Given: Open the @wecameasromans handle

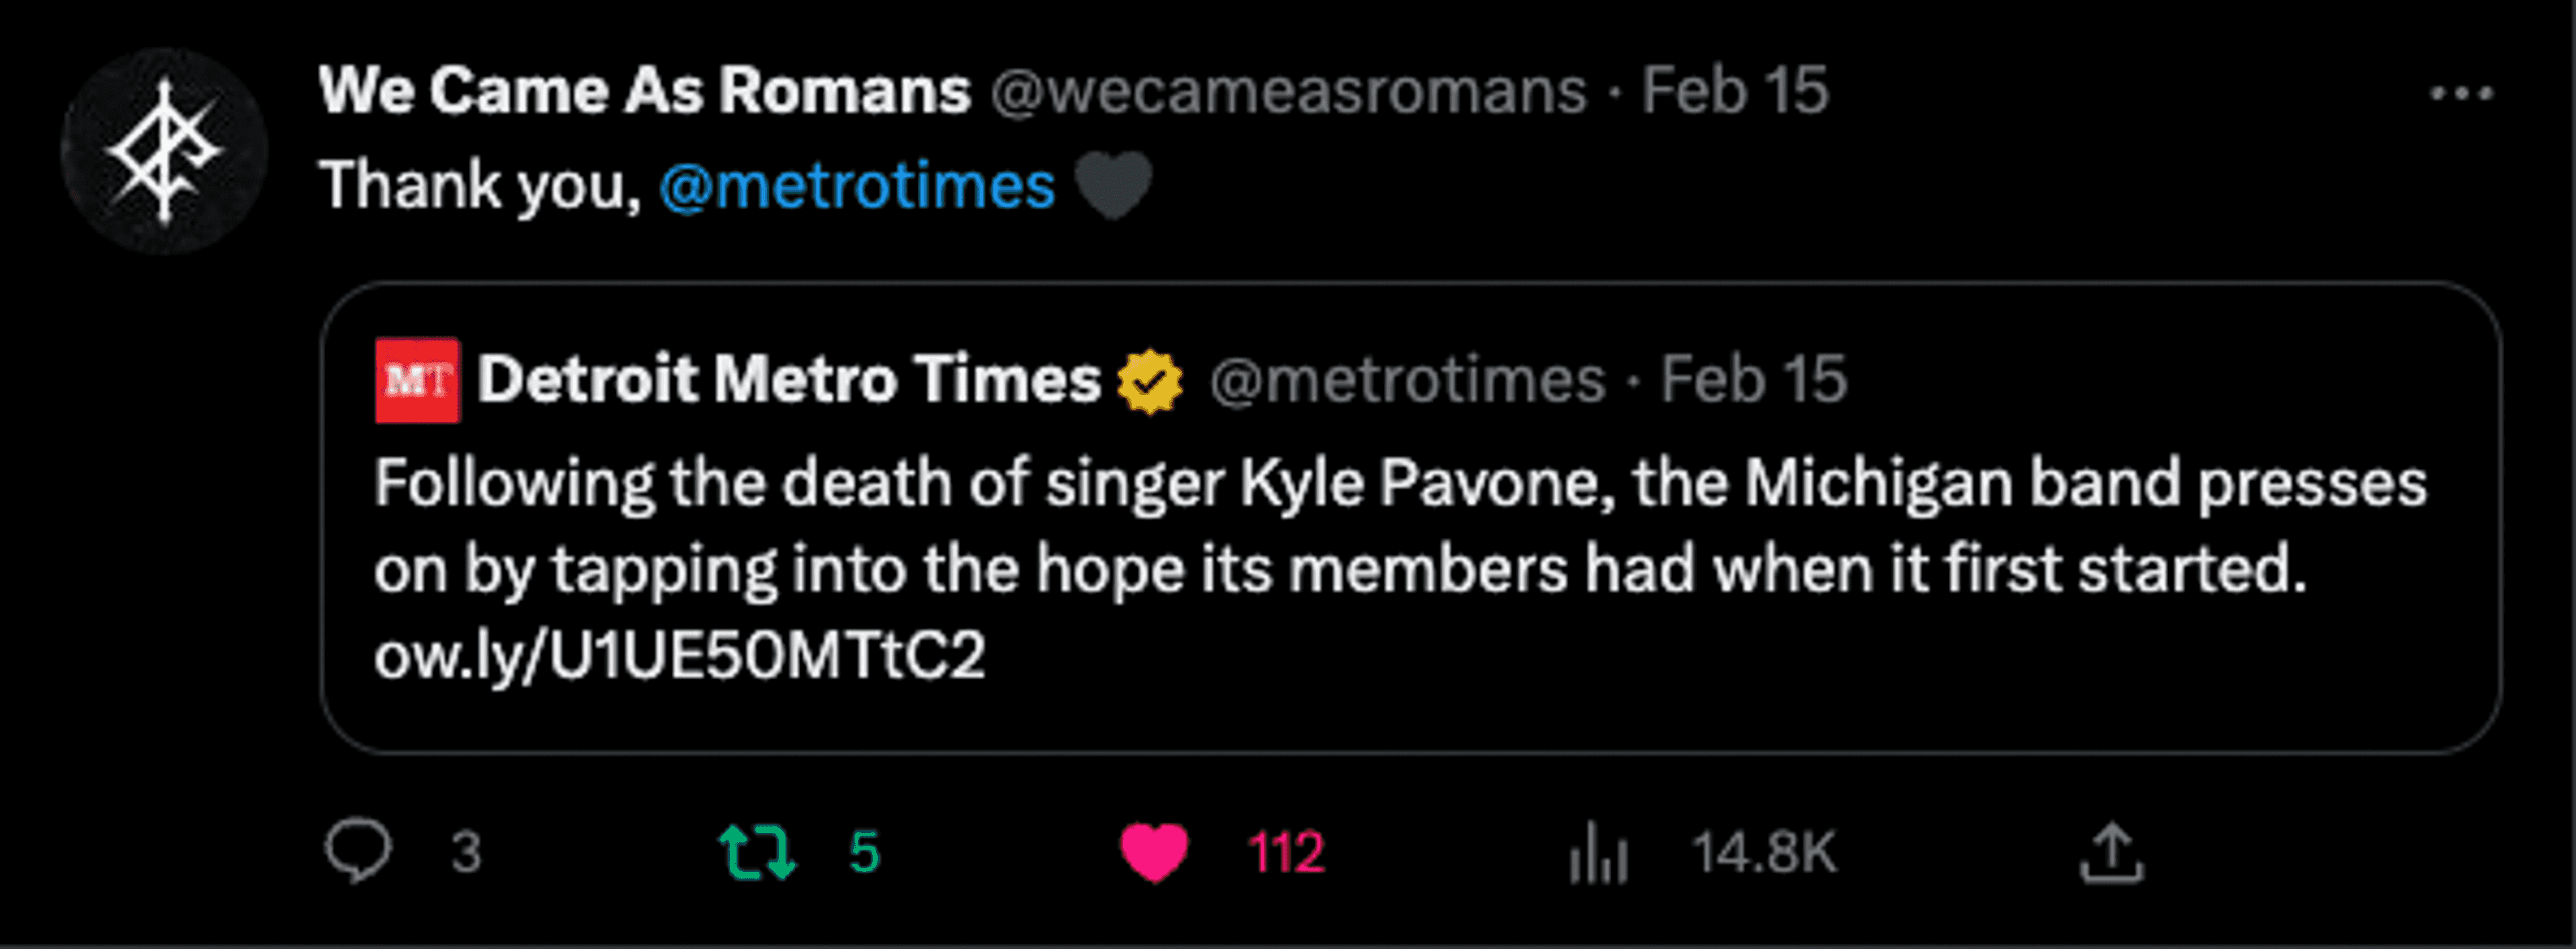Looking at the screenshot, I should [x=1288, y=91].
